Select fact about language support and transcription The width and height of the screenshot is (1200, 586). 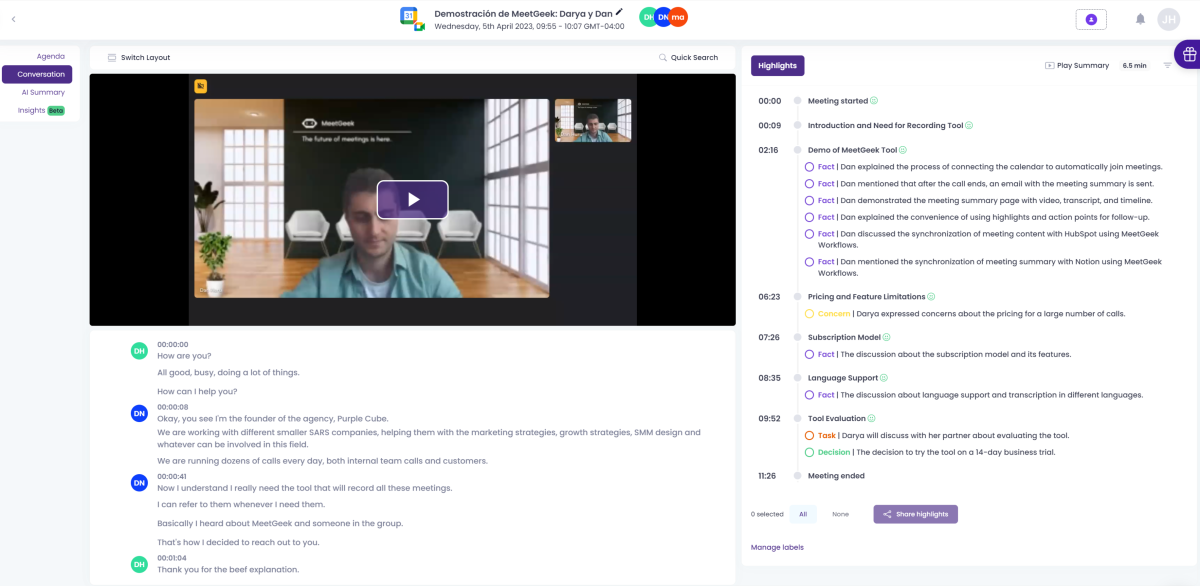[x=810, y=395]
